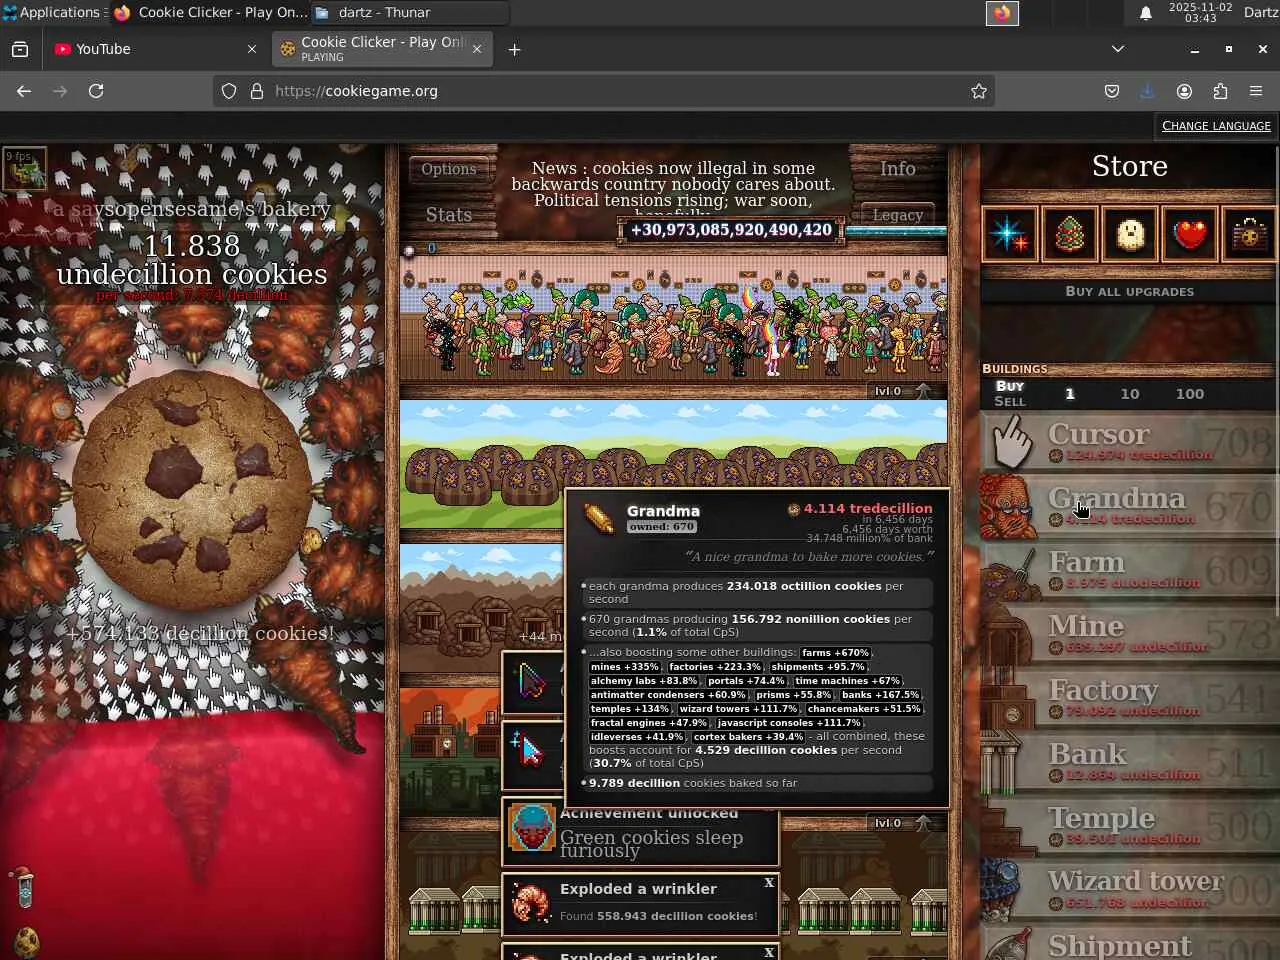Open the Stats menu

point(449,215)
